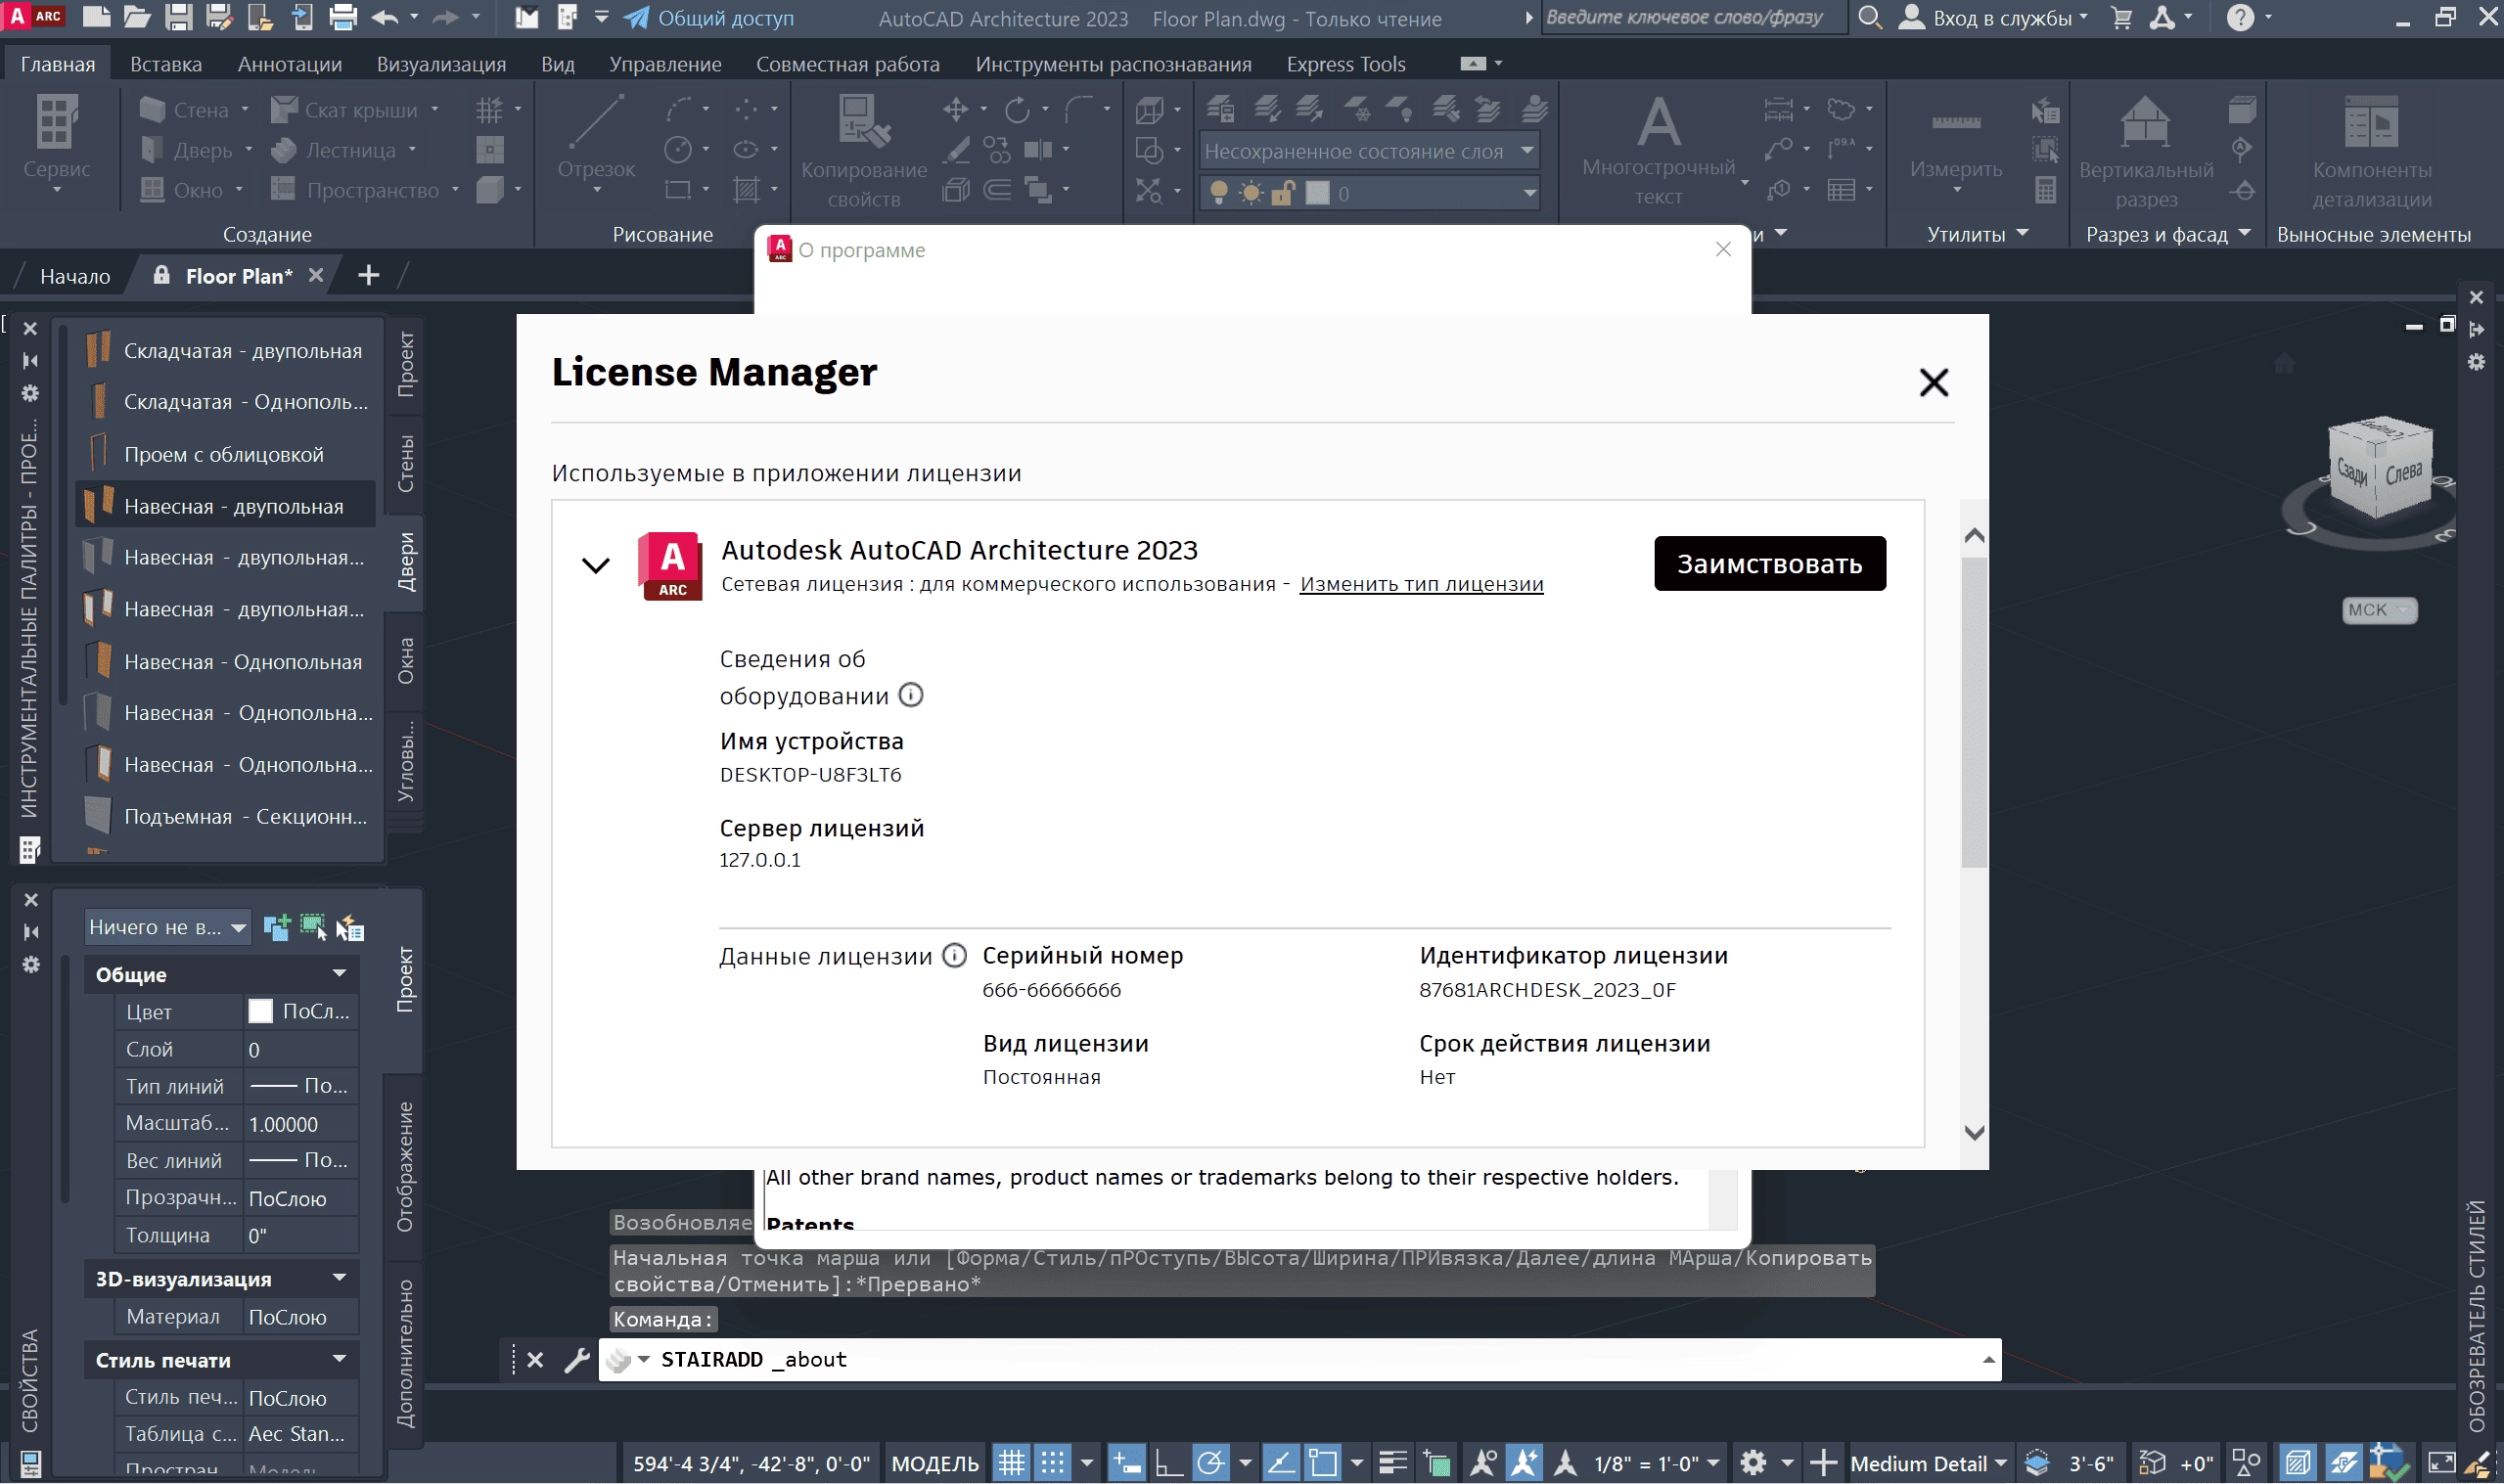Select the Stair (Лестница) tool
Image resolution: width=2504 pixels, height=1484 pixels.
point(334,150)
